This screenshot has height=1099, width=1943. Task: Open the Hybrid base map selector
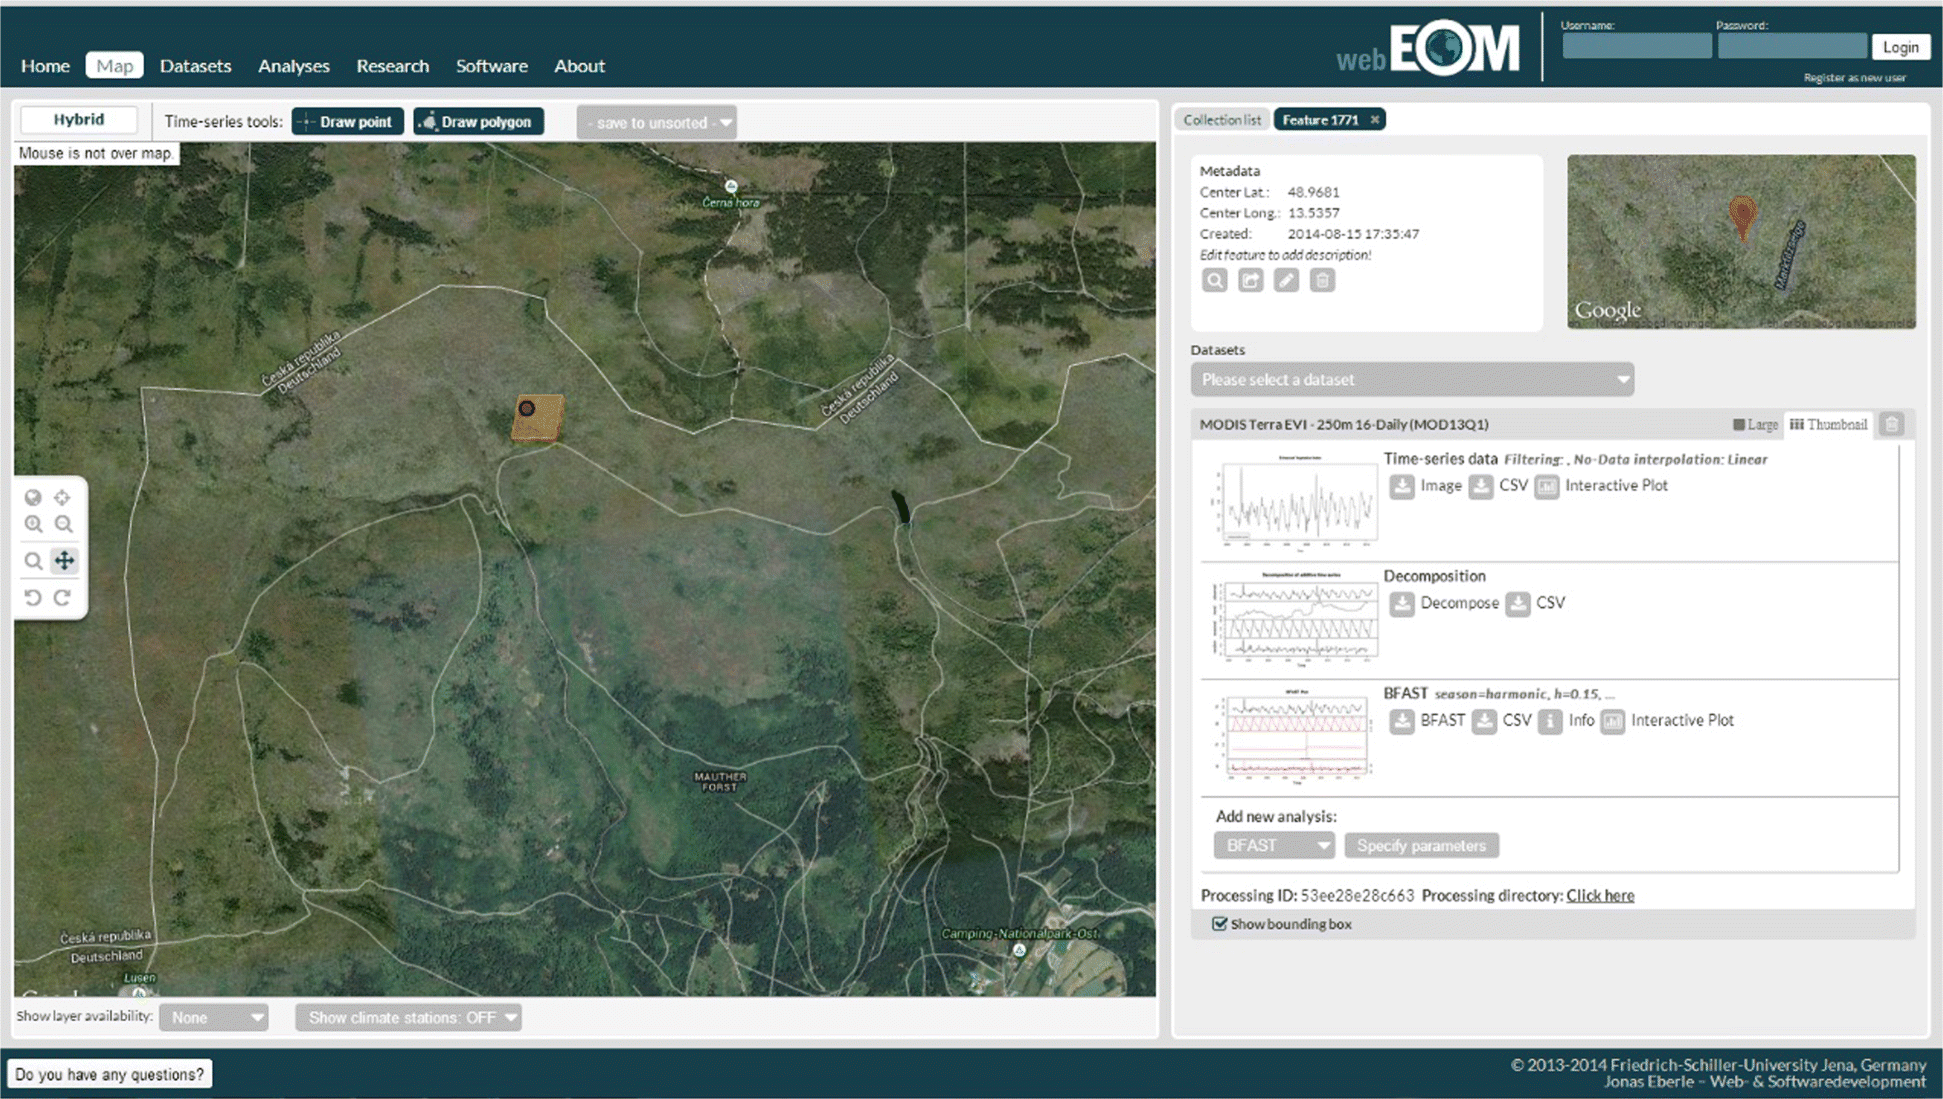[x=79, y=120]
